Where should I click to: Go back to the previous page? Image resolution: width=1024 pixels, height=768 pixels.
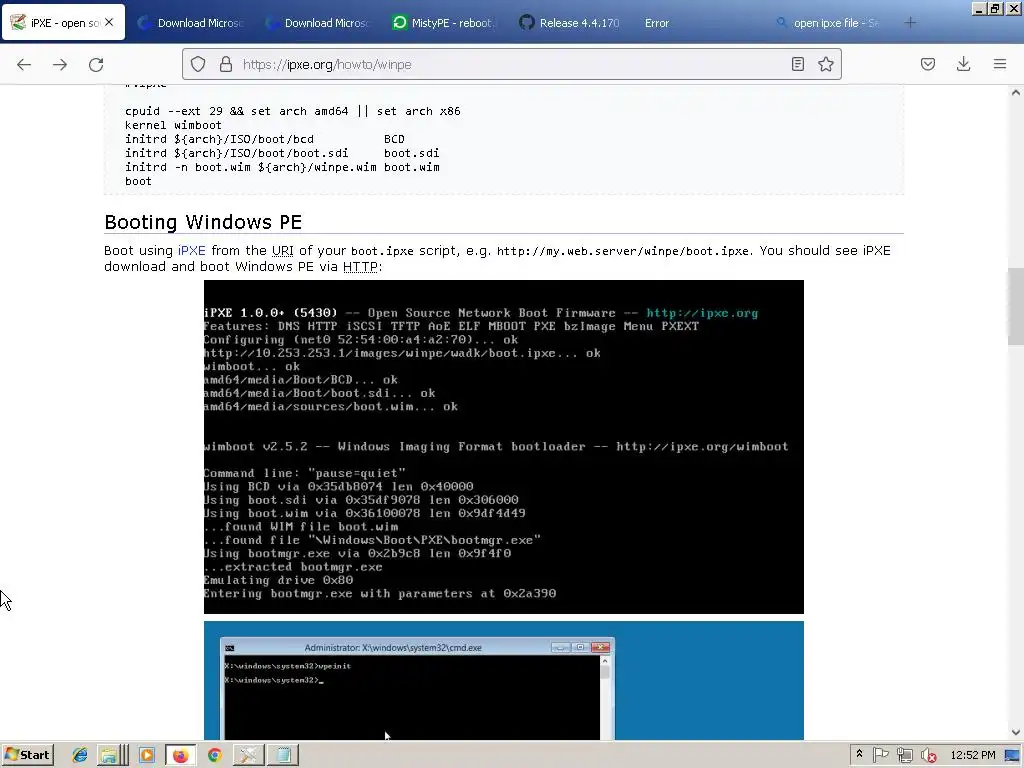coord(24,64)
